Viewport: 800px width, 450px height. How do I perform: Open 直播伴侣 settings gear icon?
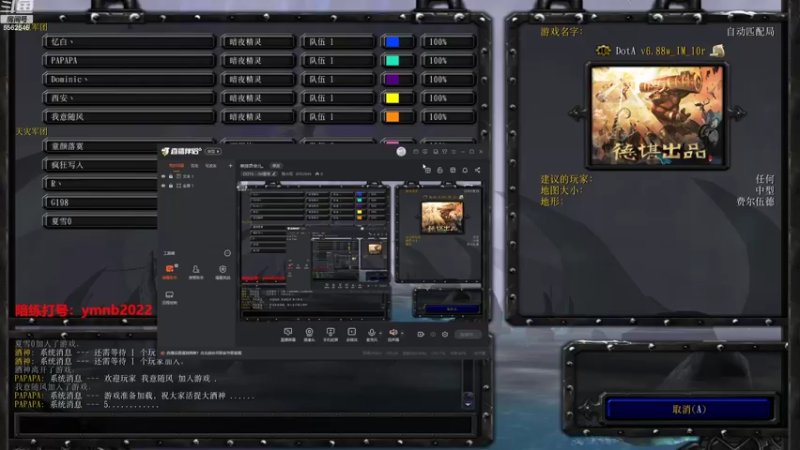445,334
